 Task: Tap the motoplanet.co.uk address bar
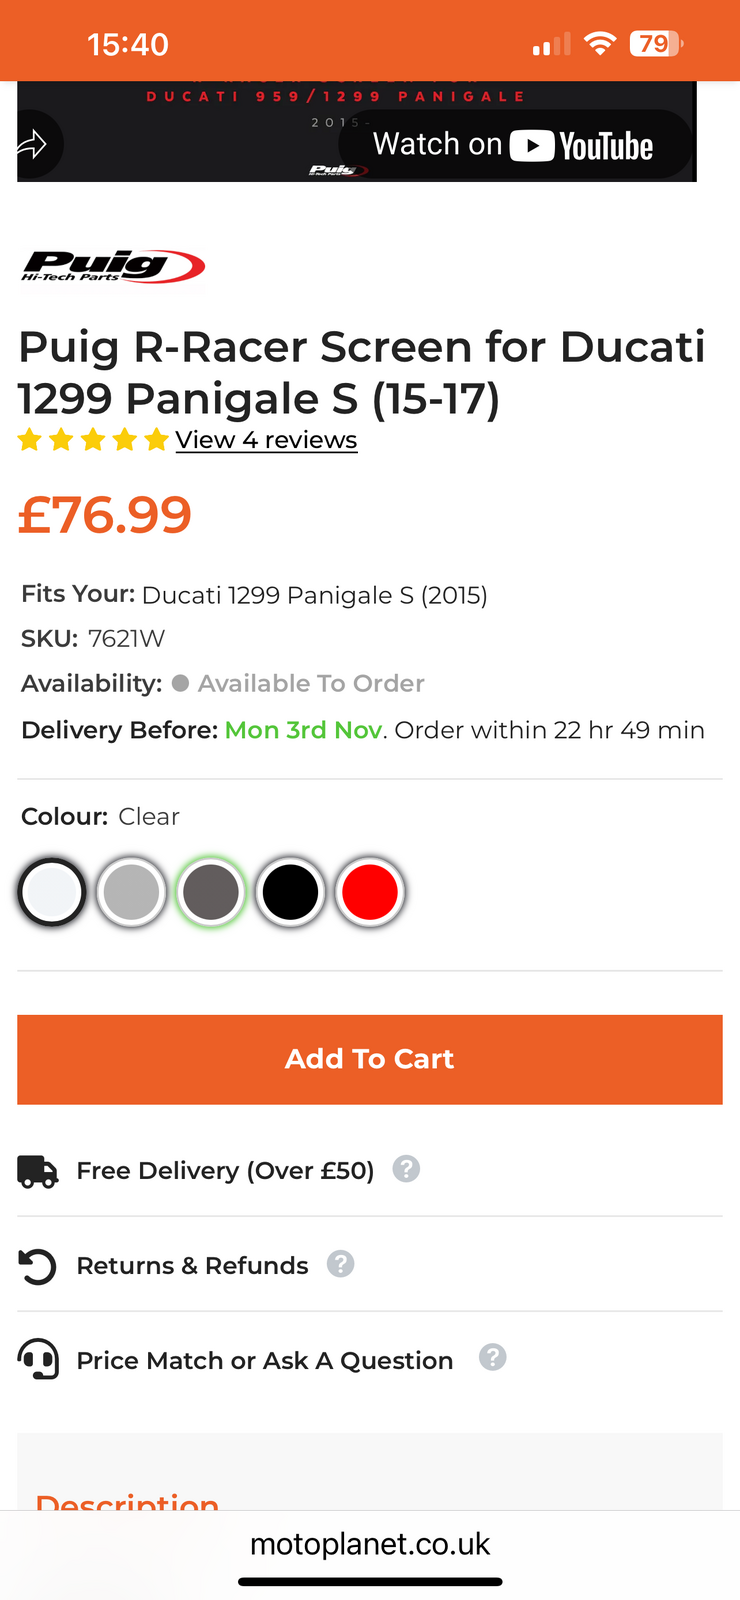point(370,1544)
